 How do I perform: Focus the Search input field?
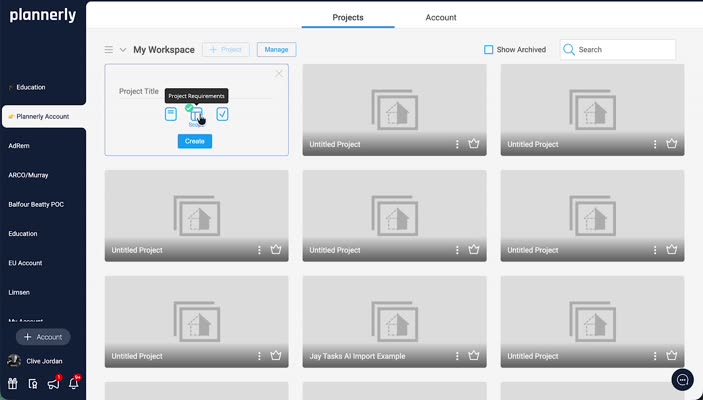tap(618, 49)
